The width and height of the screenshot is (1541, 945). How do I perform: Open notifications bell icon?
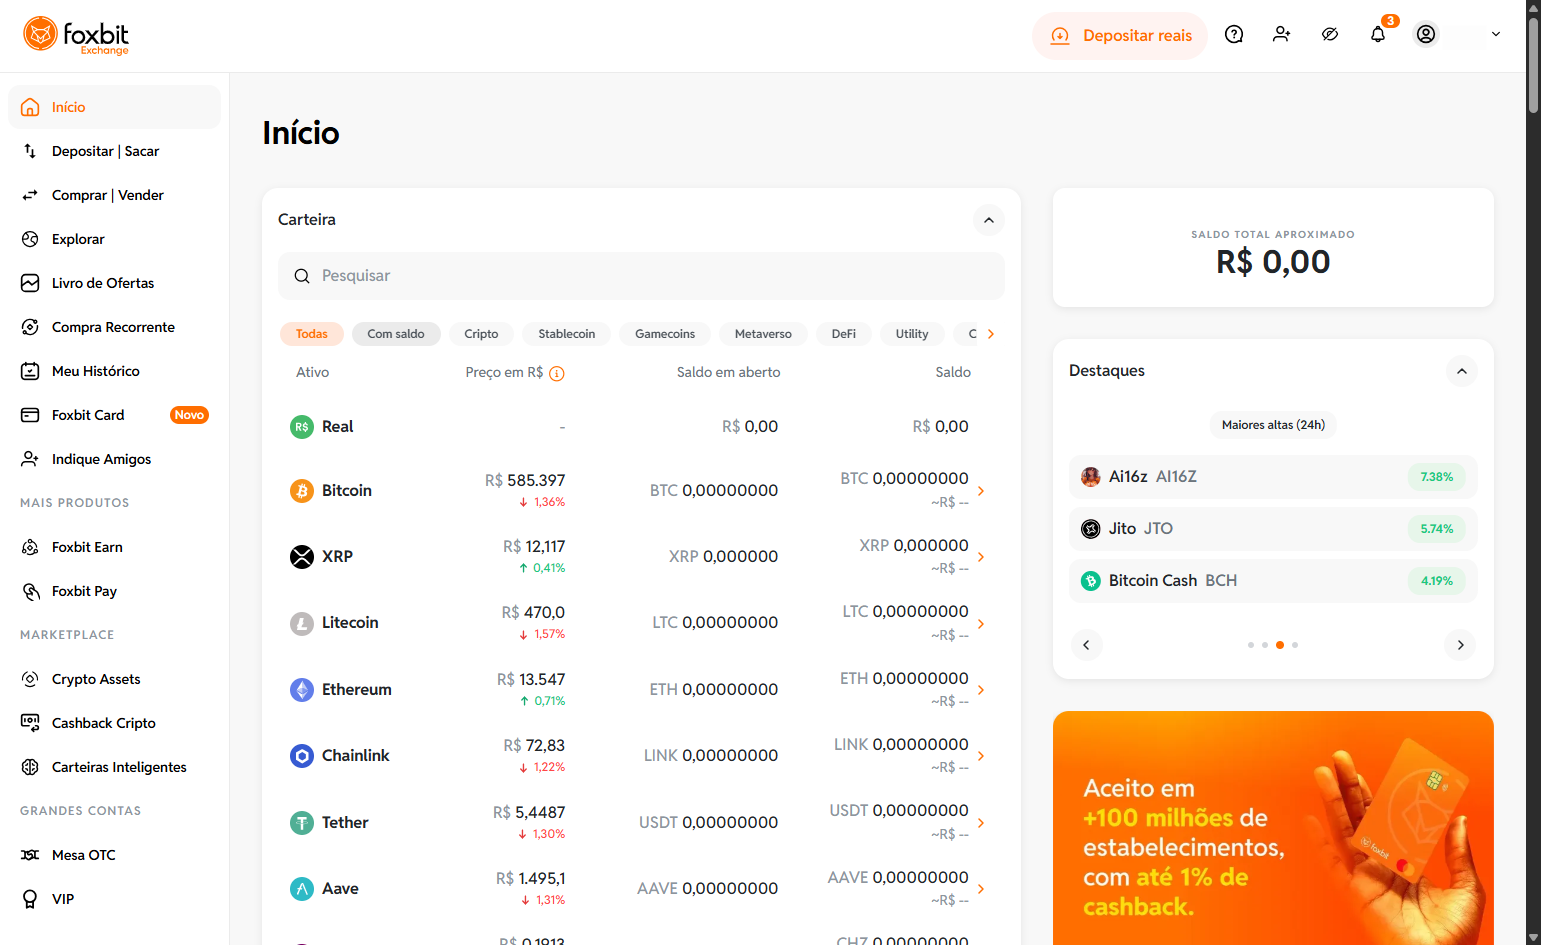[1378, 35]
